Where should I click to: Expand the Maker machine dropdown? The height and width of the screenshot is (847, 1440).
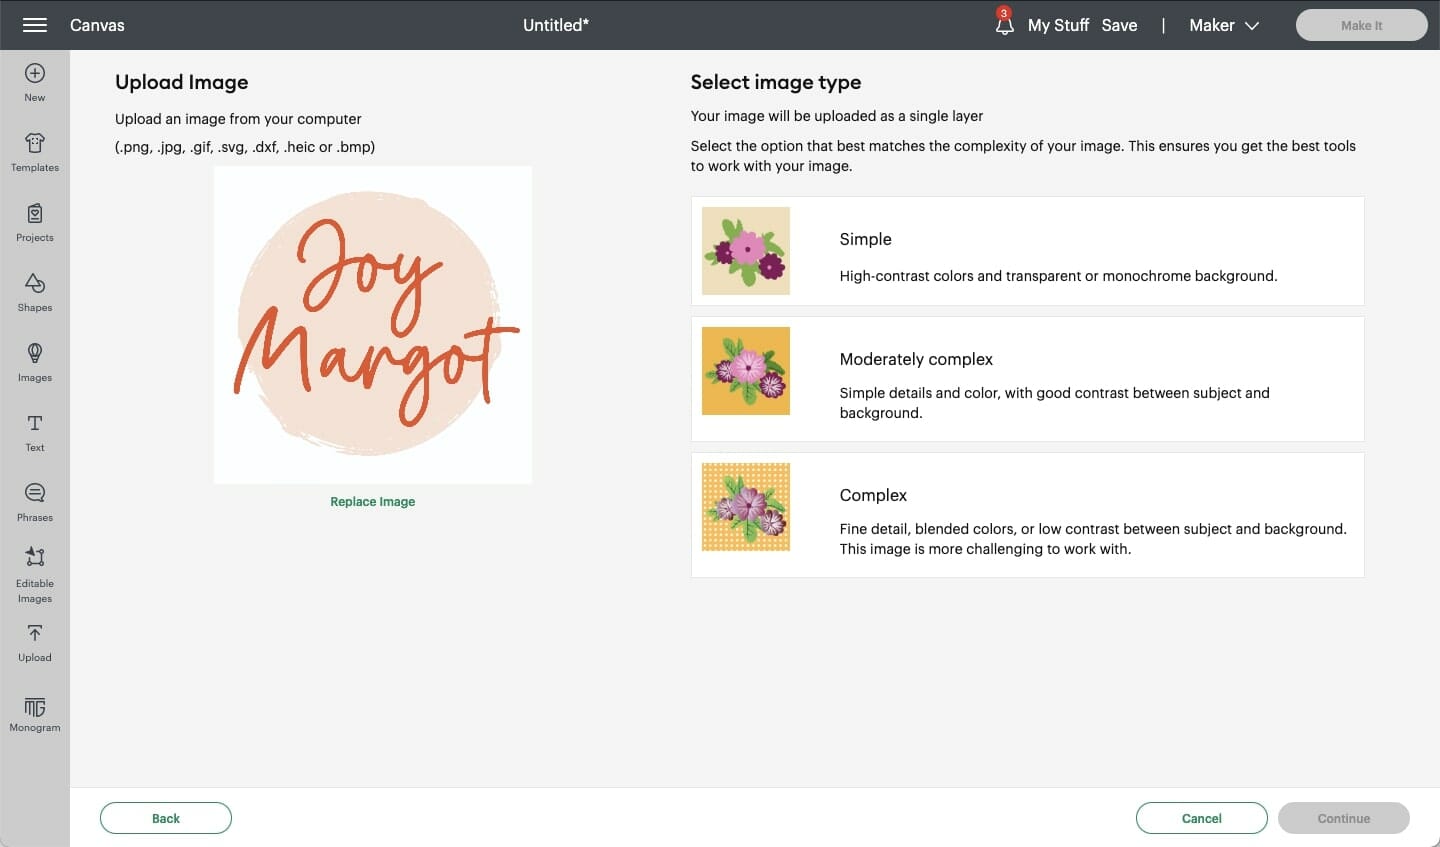tap(1223, 25)
